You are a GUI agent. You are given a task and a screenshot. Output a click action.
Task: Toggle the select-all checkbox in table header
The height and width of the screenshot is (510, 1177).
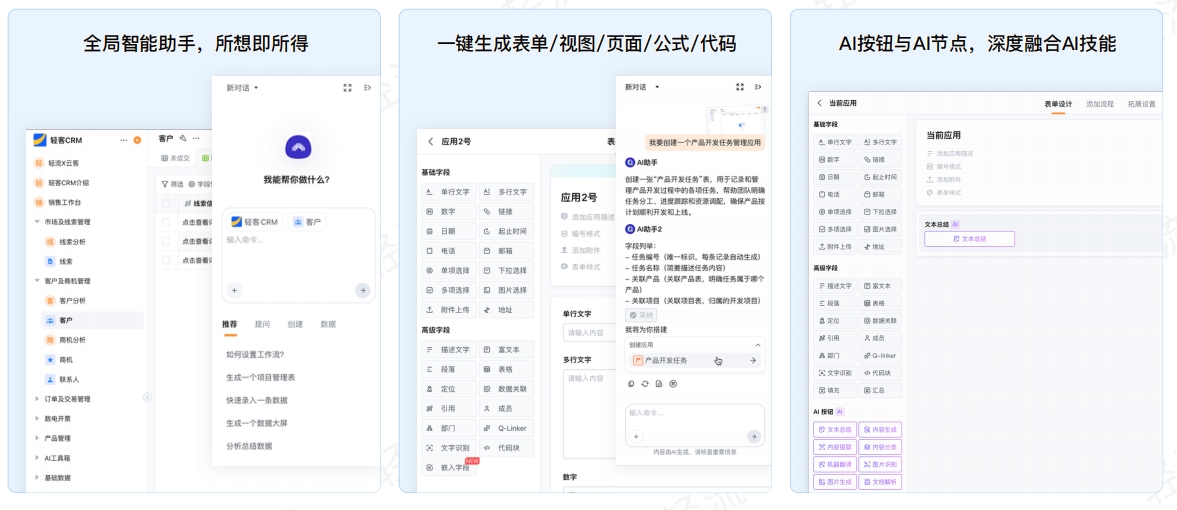[x=167, y=203]
